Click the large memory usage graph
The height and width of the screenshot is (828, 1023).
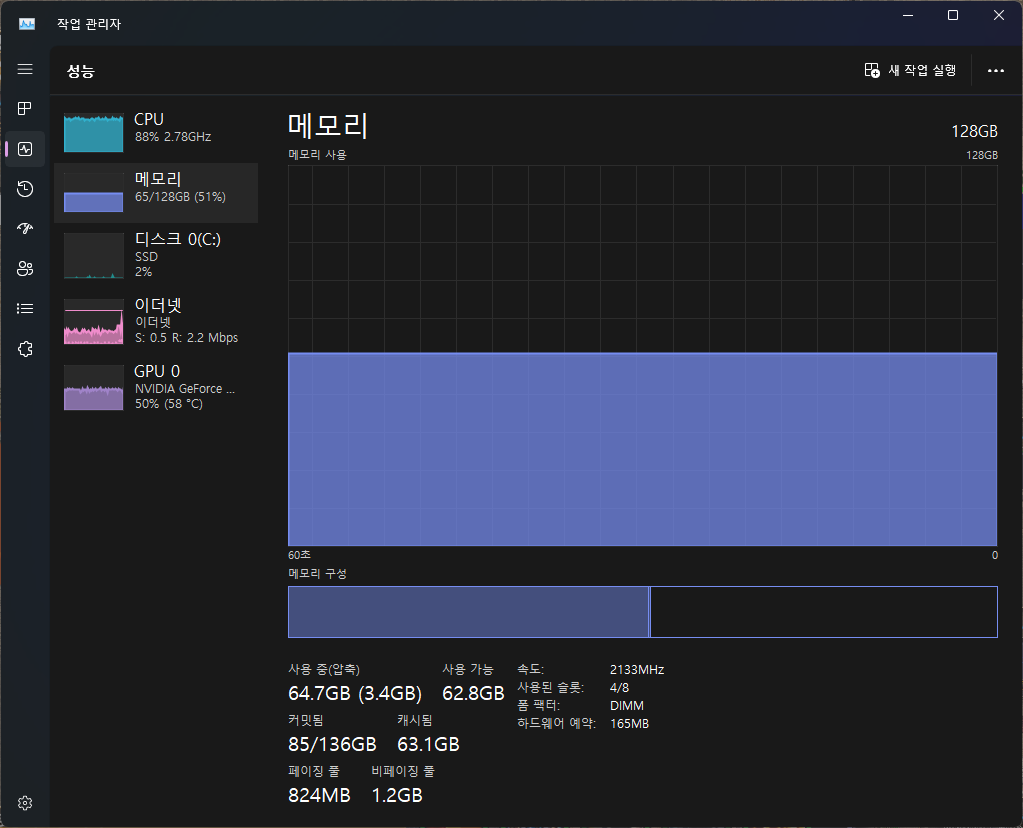point(643,356)
